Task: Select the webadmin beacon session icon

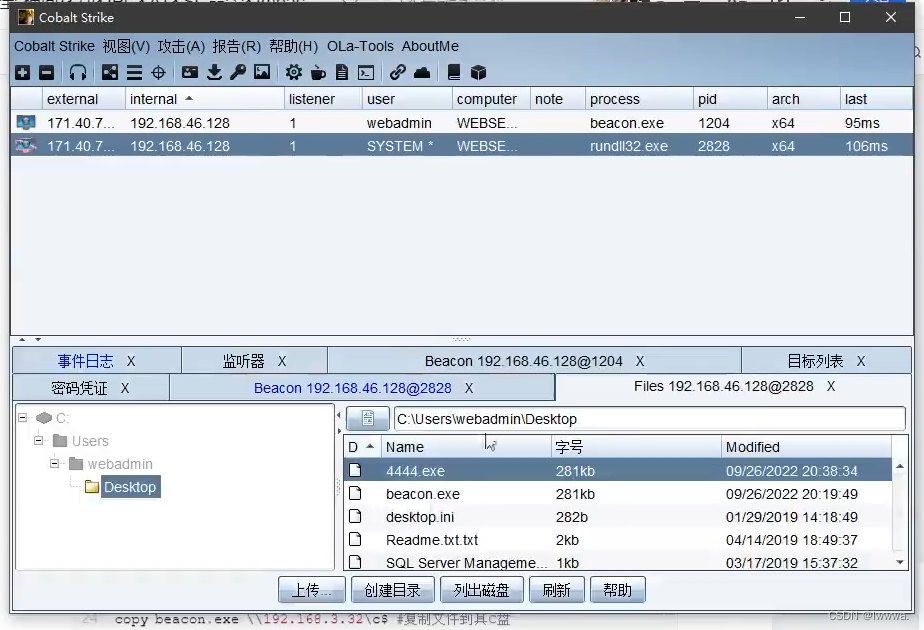Action: coord(26,123)
